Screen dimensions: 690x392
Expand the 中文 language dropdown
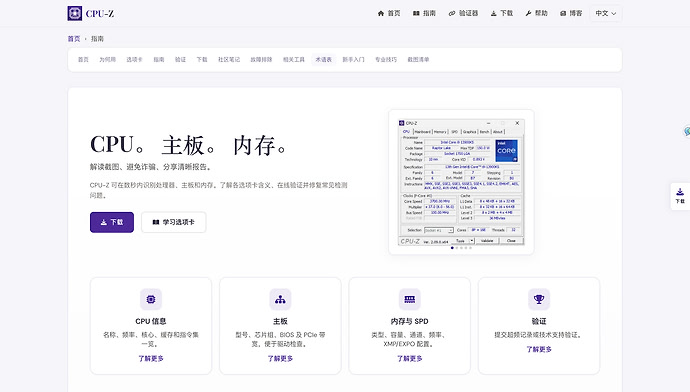(606, 13)
